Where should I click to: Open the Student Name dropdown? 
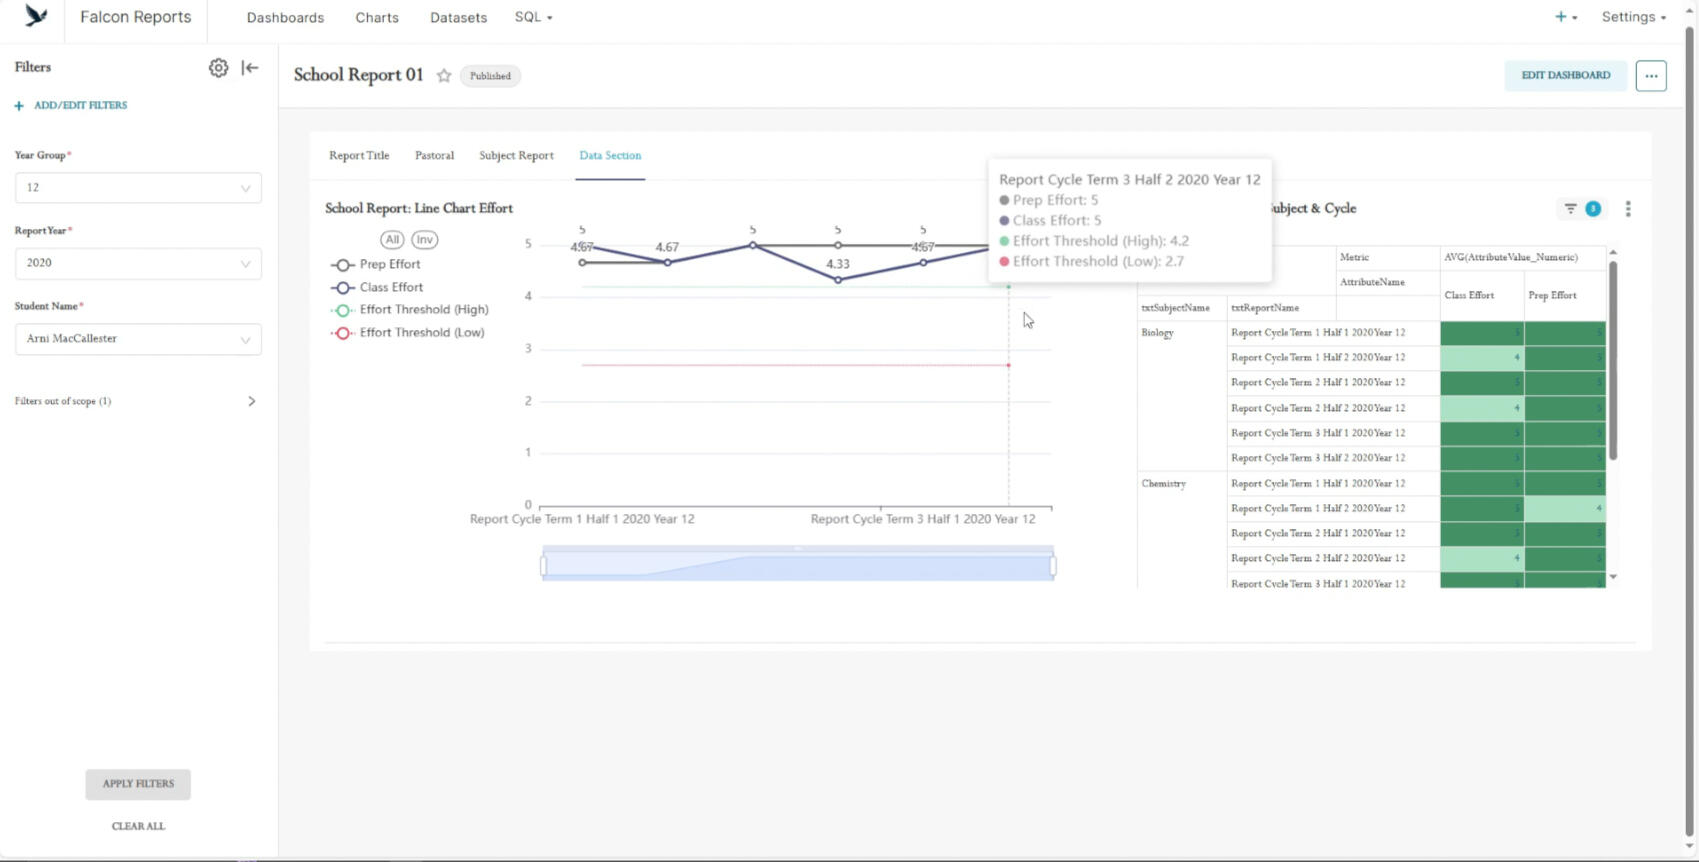[138, 339]
